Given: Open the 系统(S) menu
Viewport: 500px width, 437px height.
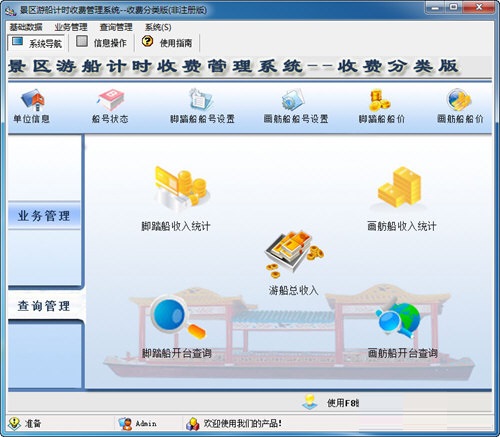Looking at the screenshot, I should [158, 27].
